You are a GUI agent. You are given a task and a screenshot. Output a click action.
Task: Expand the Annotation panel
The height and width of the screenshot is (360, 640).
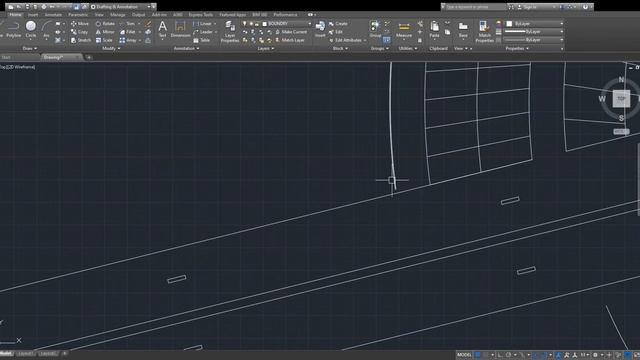click(x=186, y=48)
